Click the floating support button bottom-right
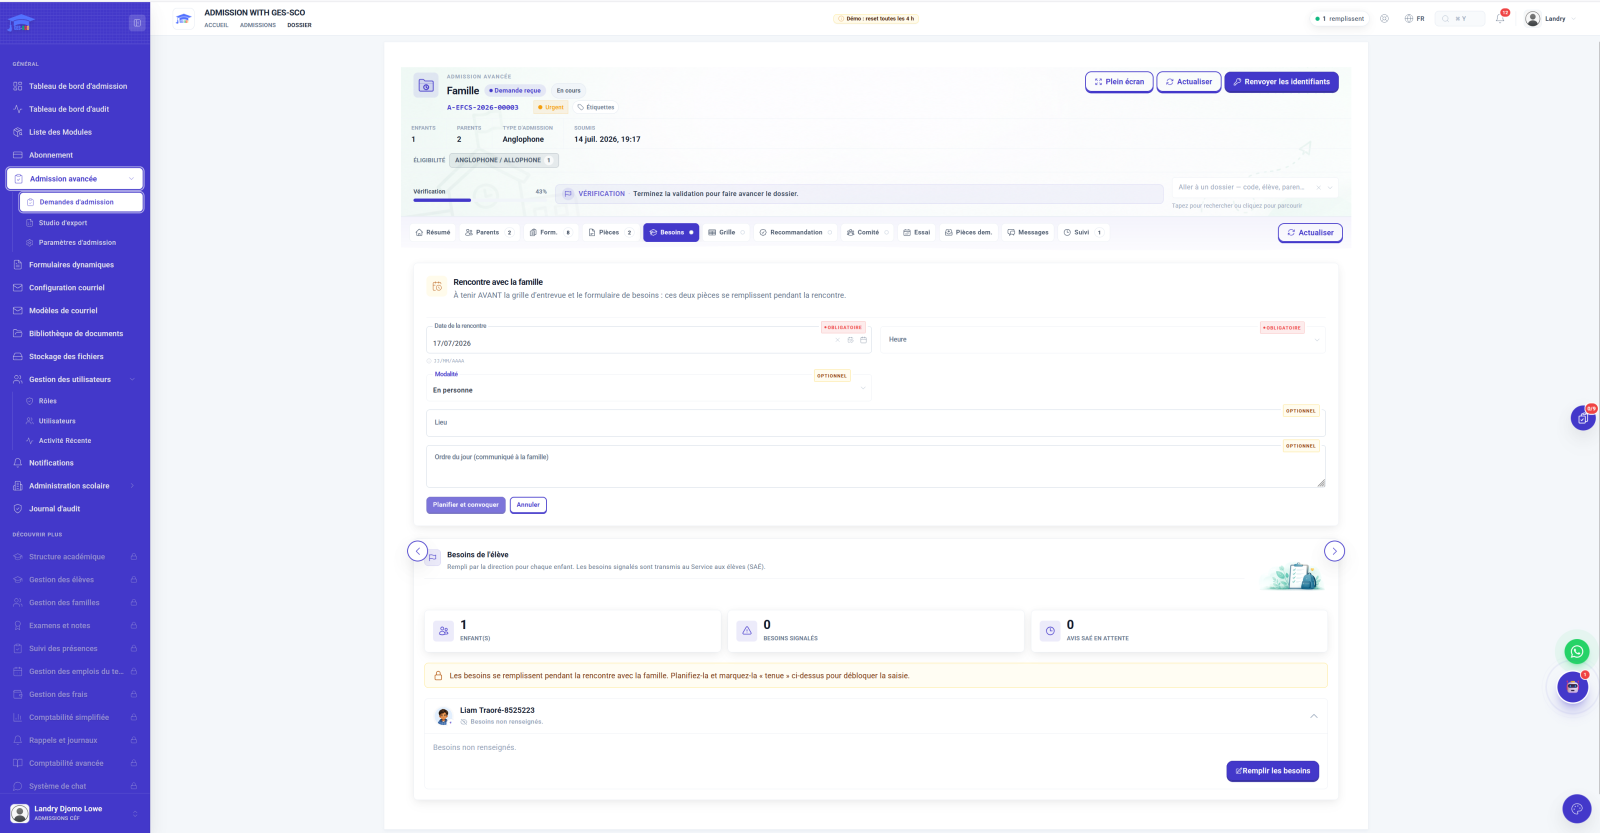 click(x=1577, y=808)
